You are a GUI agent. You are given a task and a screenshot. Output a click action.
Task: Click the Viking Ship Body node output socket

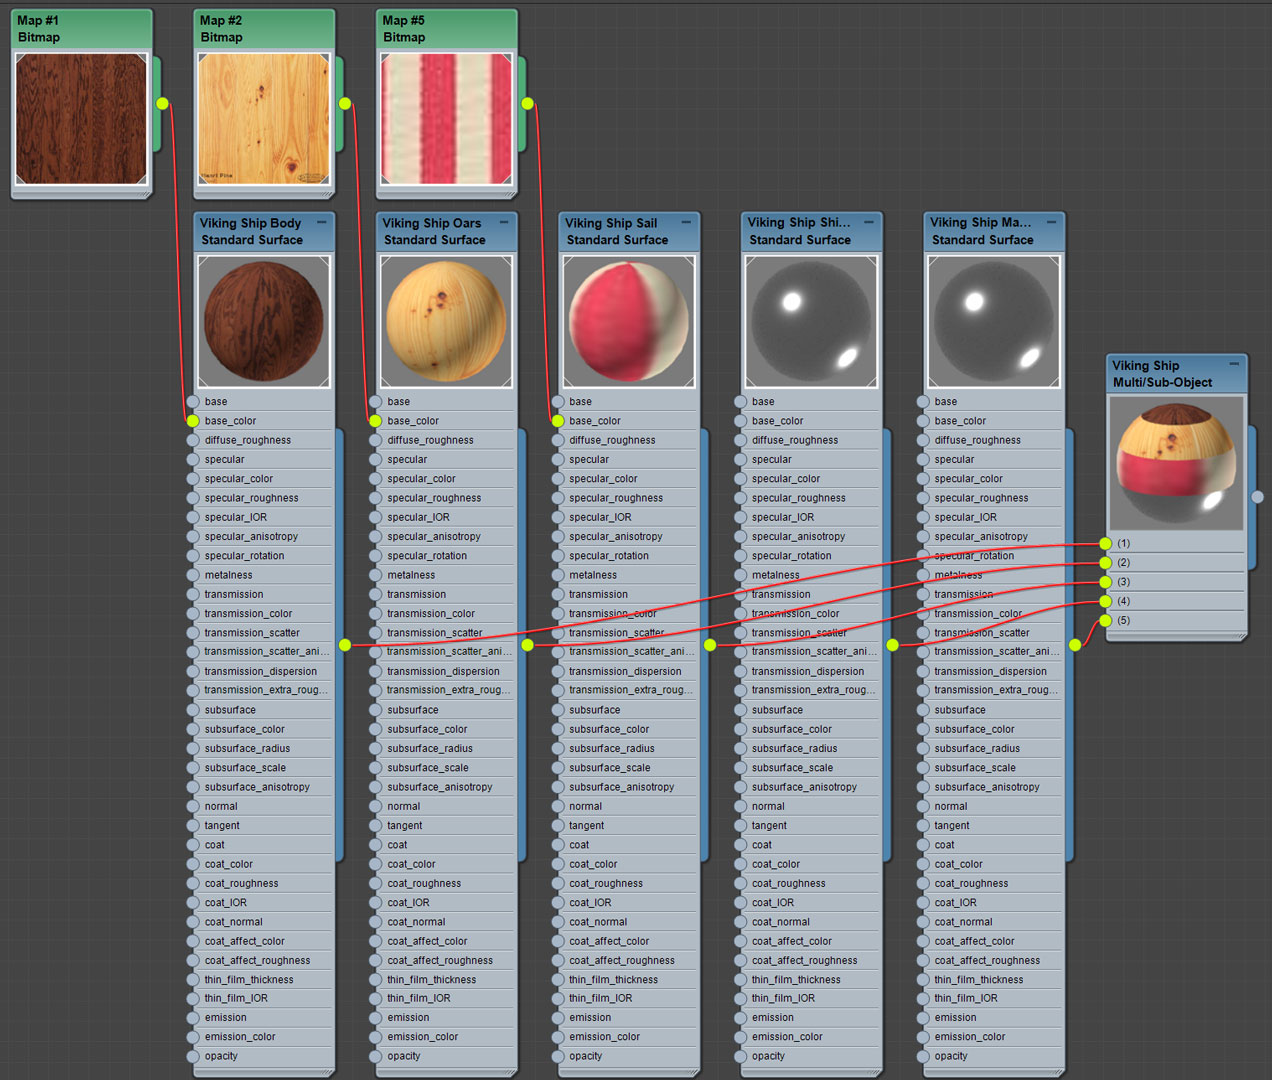(x=345, y=645)
